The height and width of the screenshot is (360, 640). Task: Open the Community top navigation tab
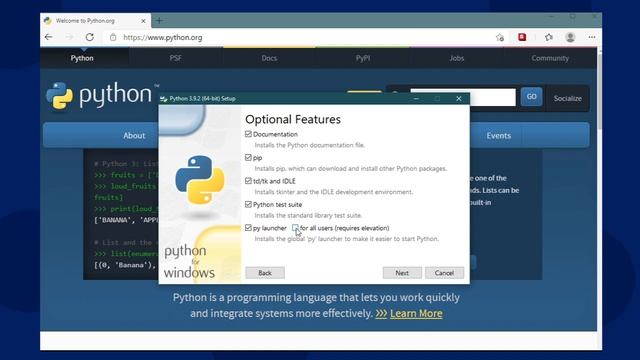[x=550, y=58]
